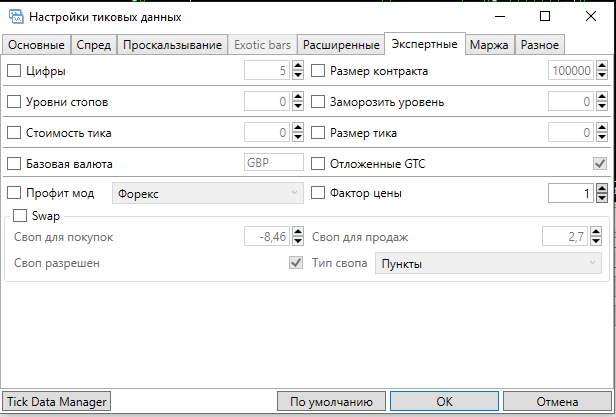Screen dimensions: 616x417
Task: Increase Уровни стопов with up arrow
Action: [298, 97]
